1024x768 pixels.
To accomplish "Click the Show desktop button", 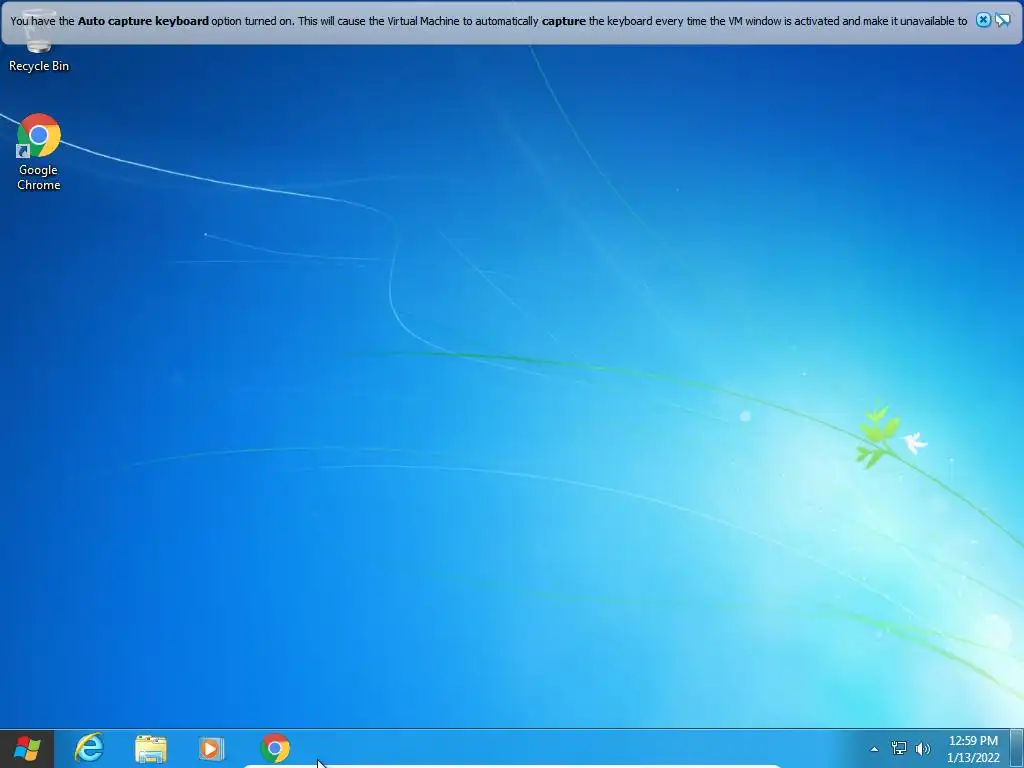I will coord(1017,748).
